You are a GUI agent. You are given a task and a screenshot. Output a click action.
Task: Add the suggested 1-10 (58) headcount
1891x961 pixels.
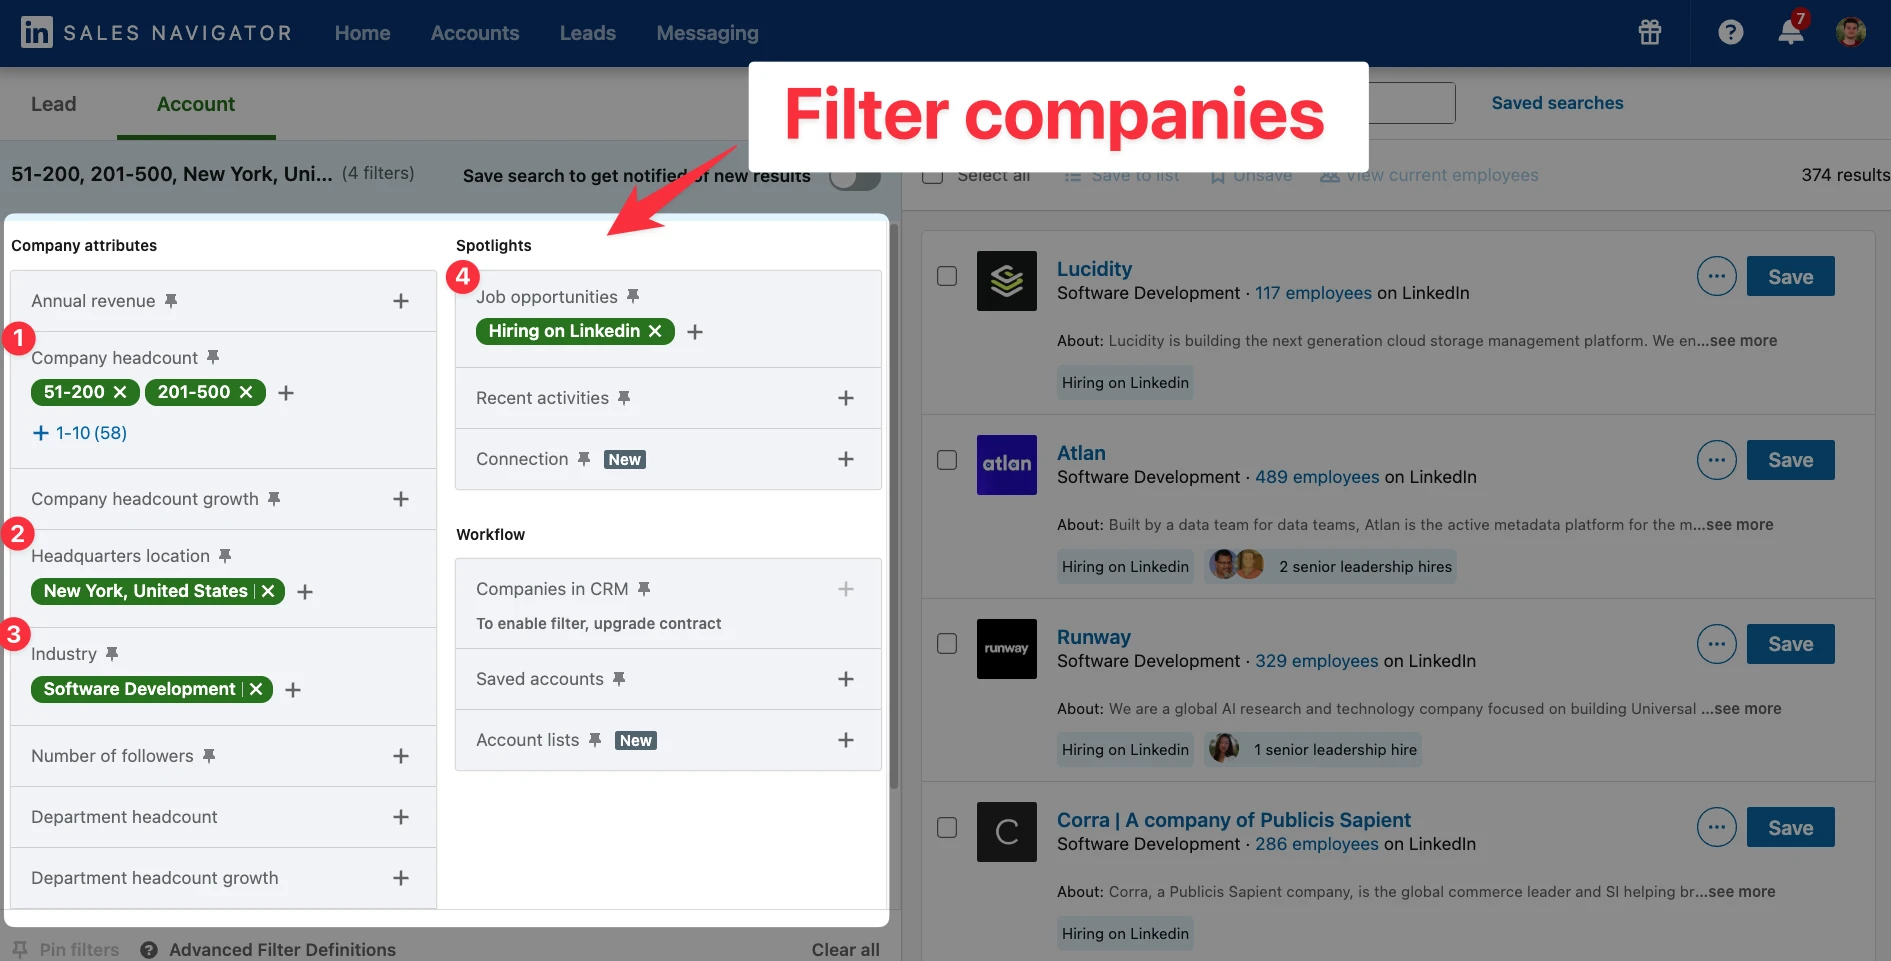coord(80,433)
